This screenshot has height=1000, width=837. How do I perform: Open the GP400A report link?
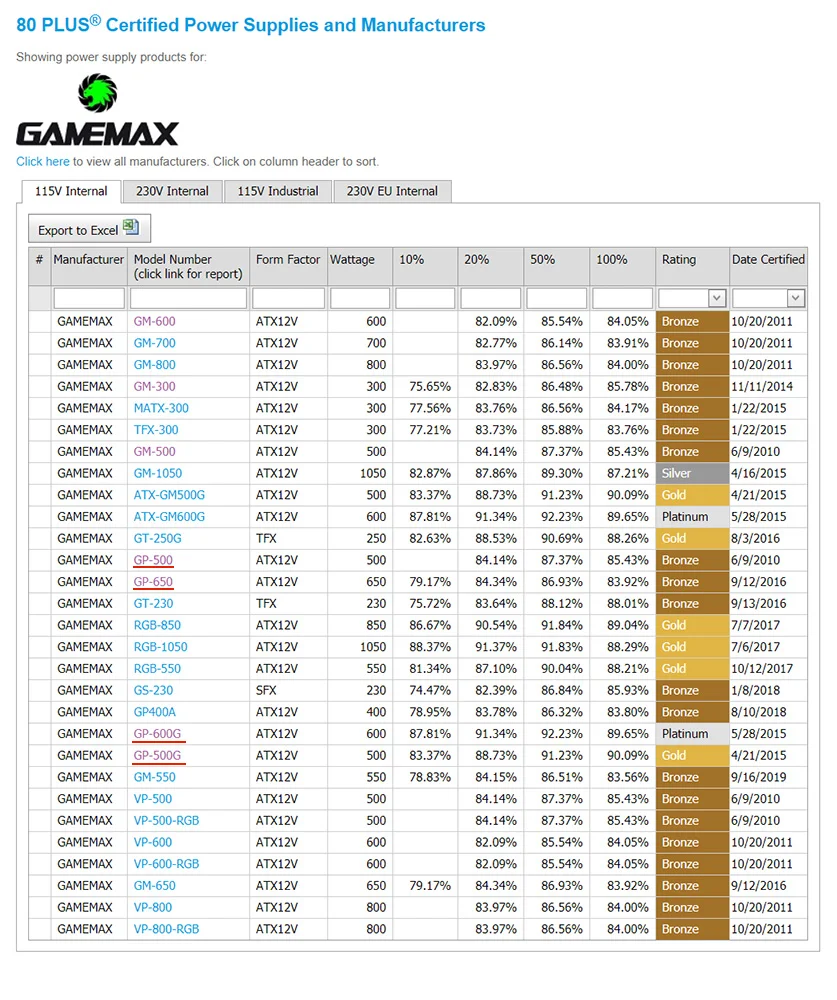[x=154, y=712]
